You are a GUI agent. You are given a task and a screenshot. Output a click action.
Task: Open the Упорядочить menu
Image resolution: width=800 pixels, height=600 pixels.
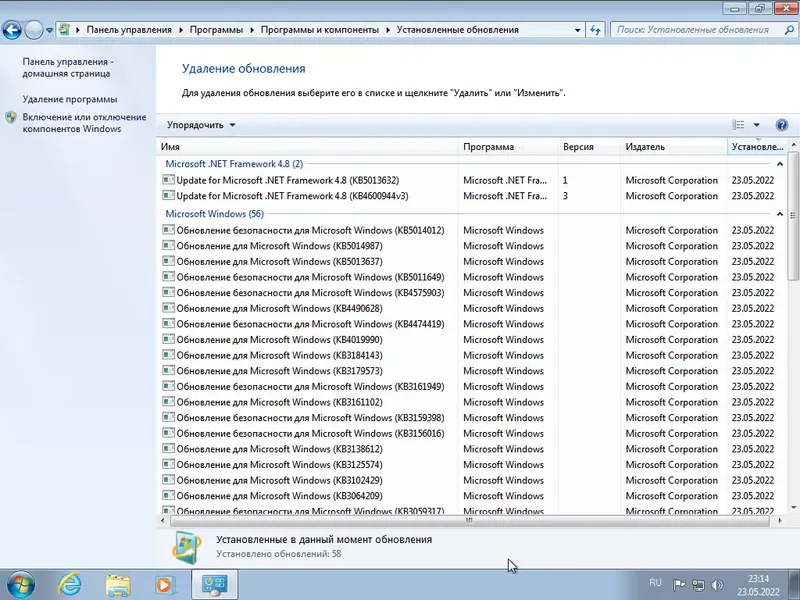pos(201,125)
